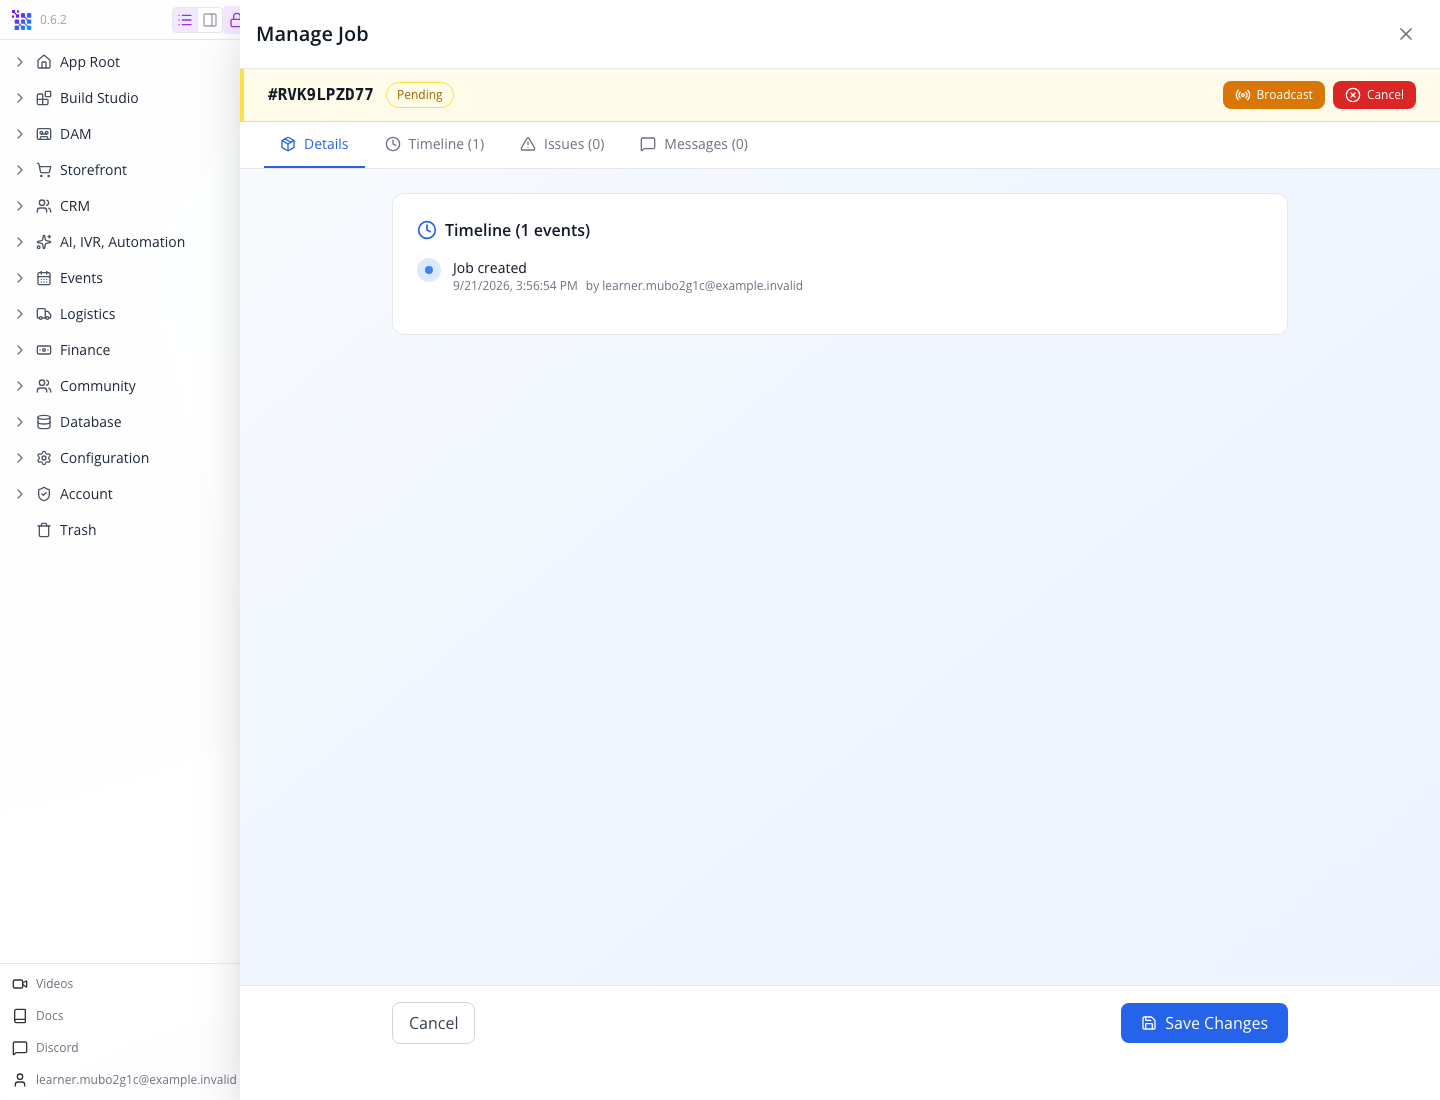Click the job ID #RVK9LPZD77

(x=320, y=94)
